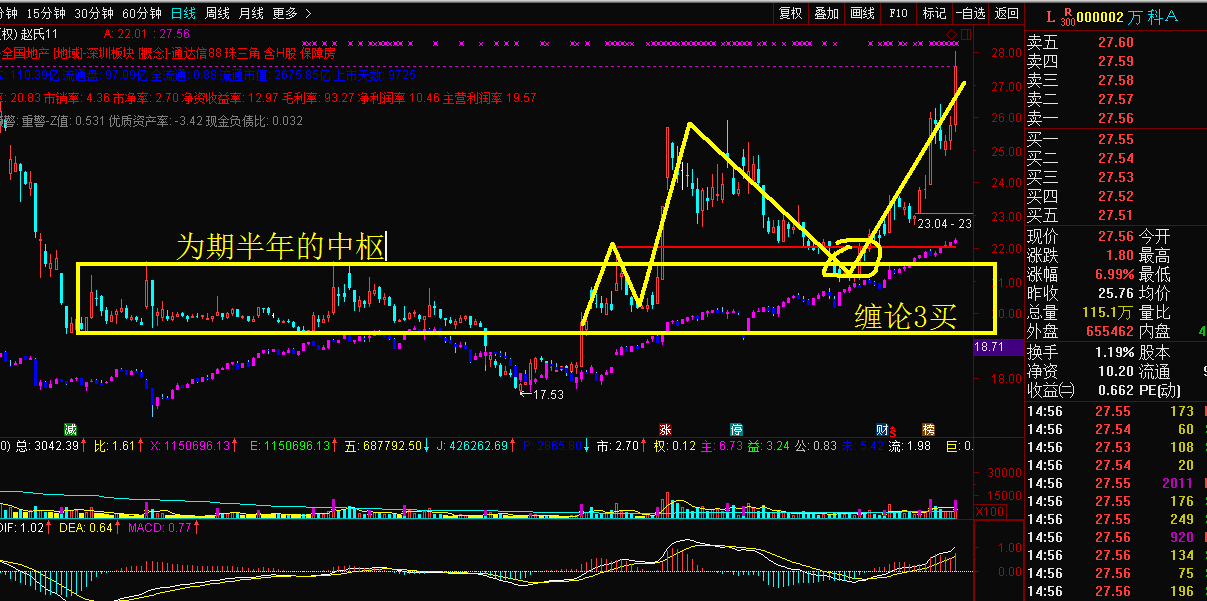Click the 17.53 lowest price label
The image size is (1207, 601).
[x=547, y=395]
